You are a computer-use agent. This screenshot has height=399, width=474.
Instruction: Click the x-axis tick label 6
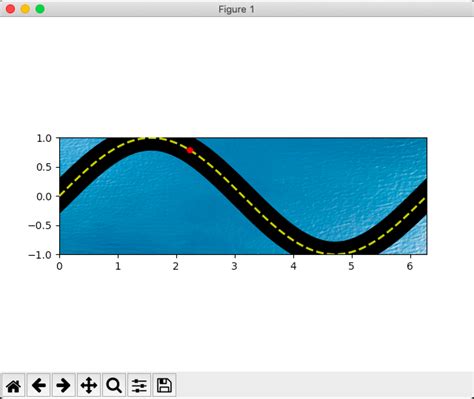click(x=410, y=266)
